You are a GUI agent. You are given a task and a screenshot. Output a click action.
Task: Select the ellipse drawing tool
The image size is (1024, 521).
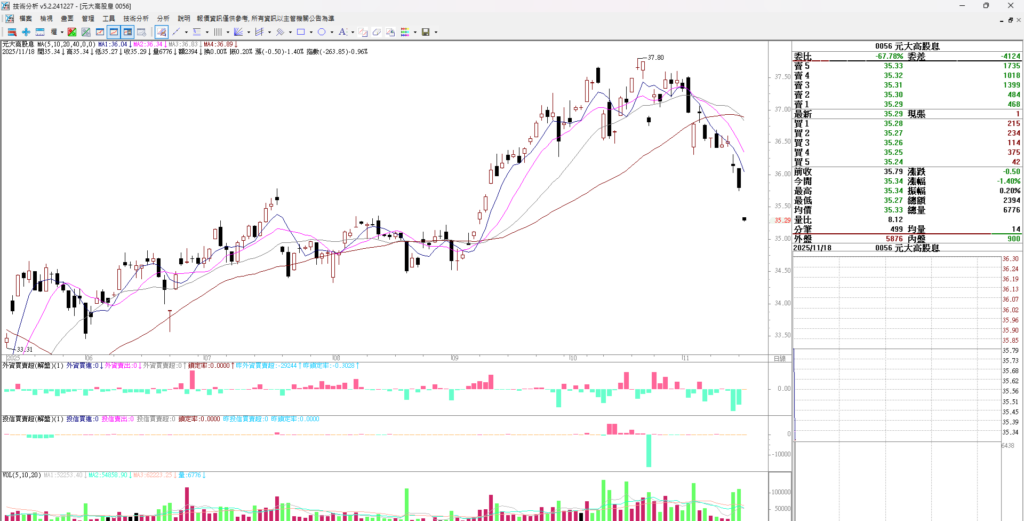(322, 32)
